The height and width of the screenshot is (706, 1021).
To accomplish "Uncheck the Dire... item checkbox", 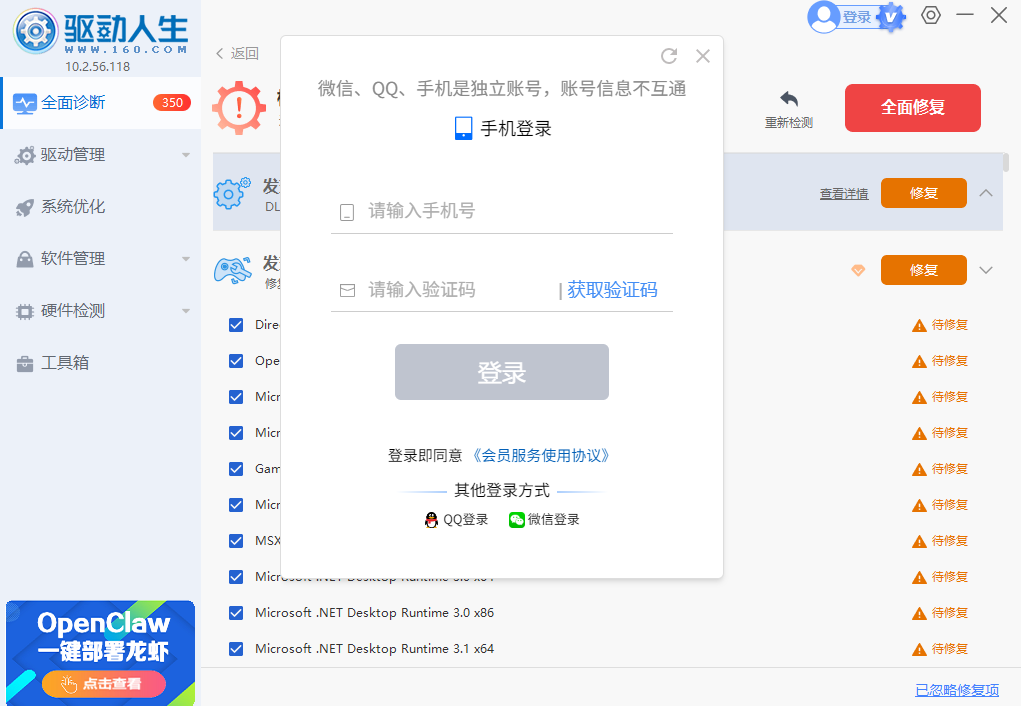I will [x=236, y=325].
